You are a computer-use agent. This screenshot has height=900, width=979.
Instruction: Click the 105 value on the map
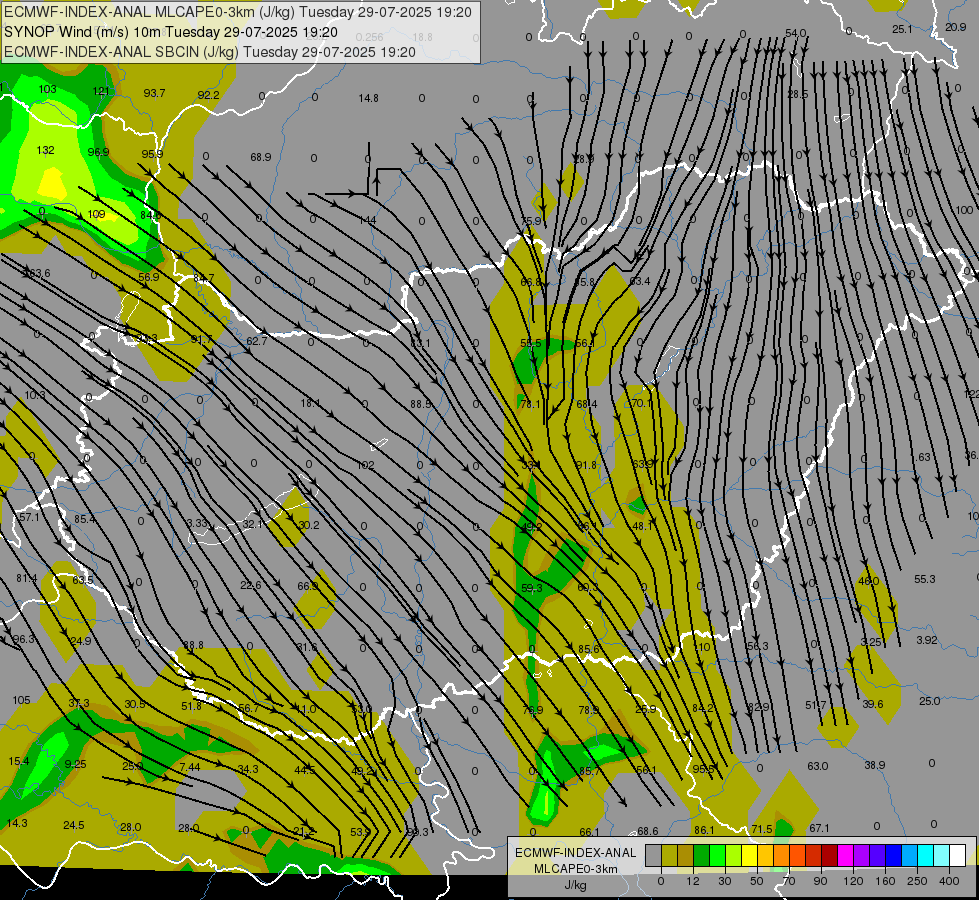(21, 700)
